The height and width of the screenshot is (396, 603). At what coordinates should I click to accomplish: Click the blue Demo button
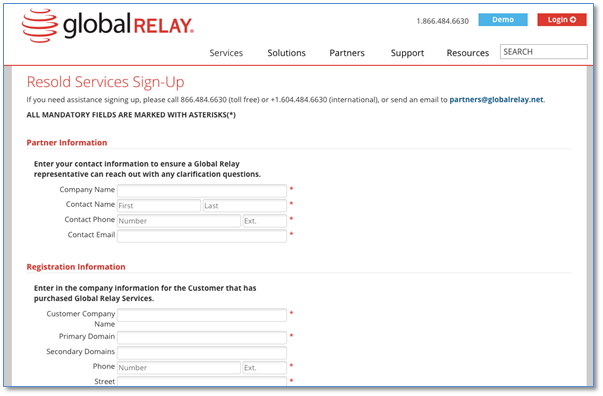click(503, 20)
